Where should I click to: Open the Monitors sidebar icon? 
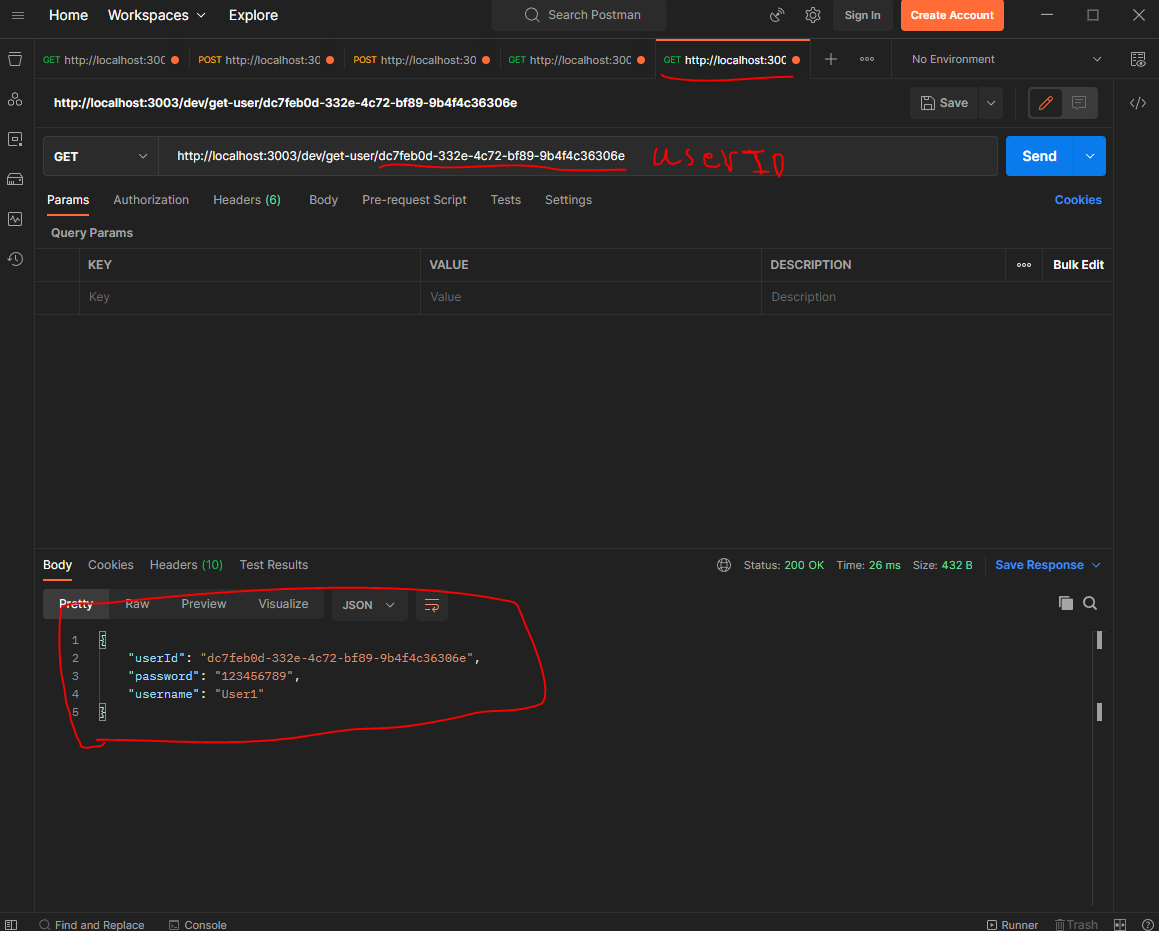[15, 219]
